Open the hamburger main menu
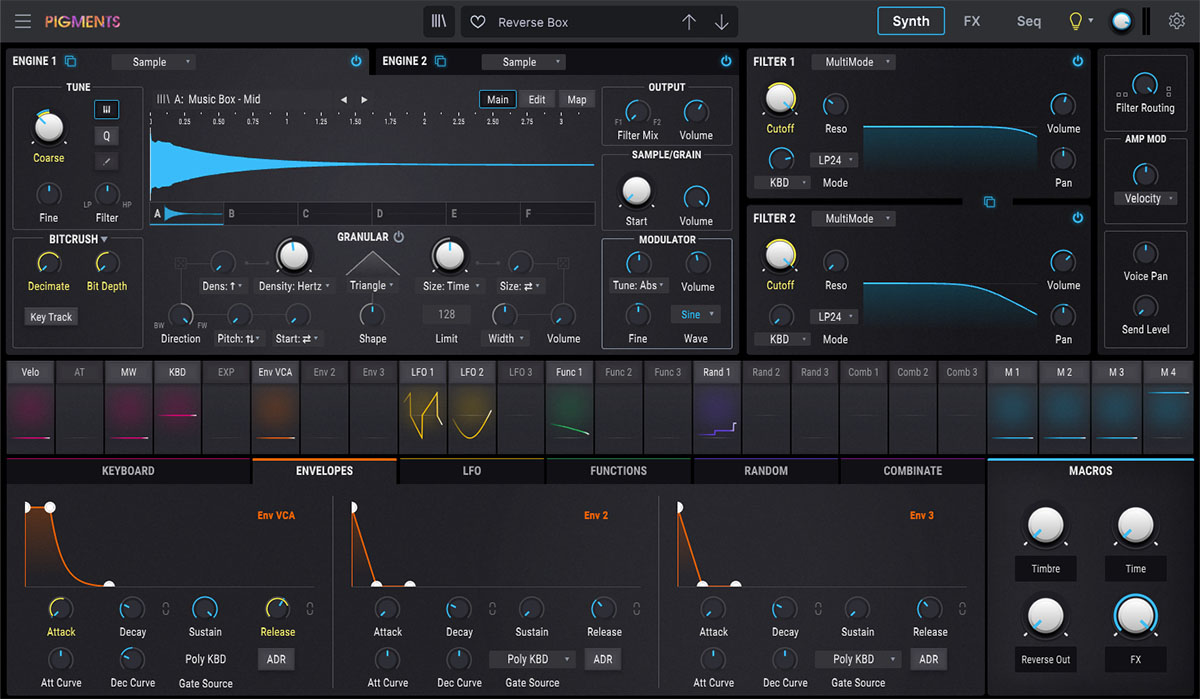Screen dimensions: 1200x699 [23, 21]
